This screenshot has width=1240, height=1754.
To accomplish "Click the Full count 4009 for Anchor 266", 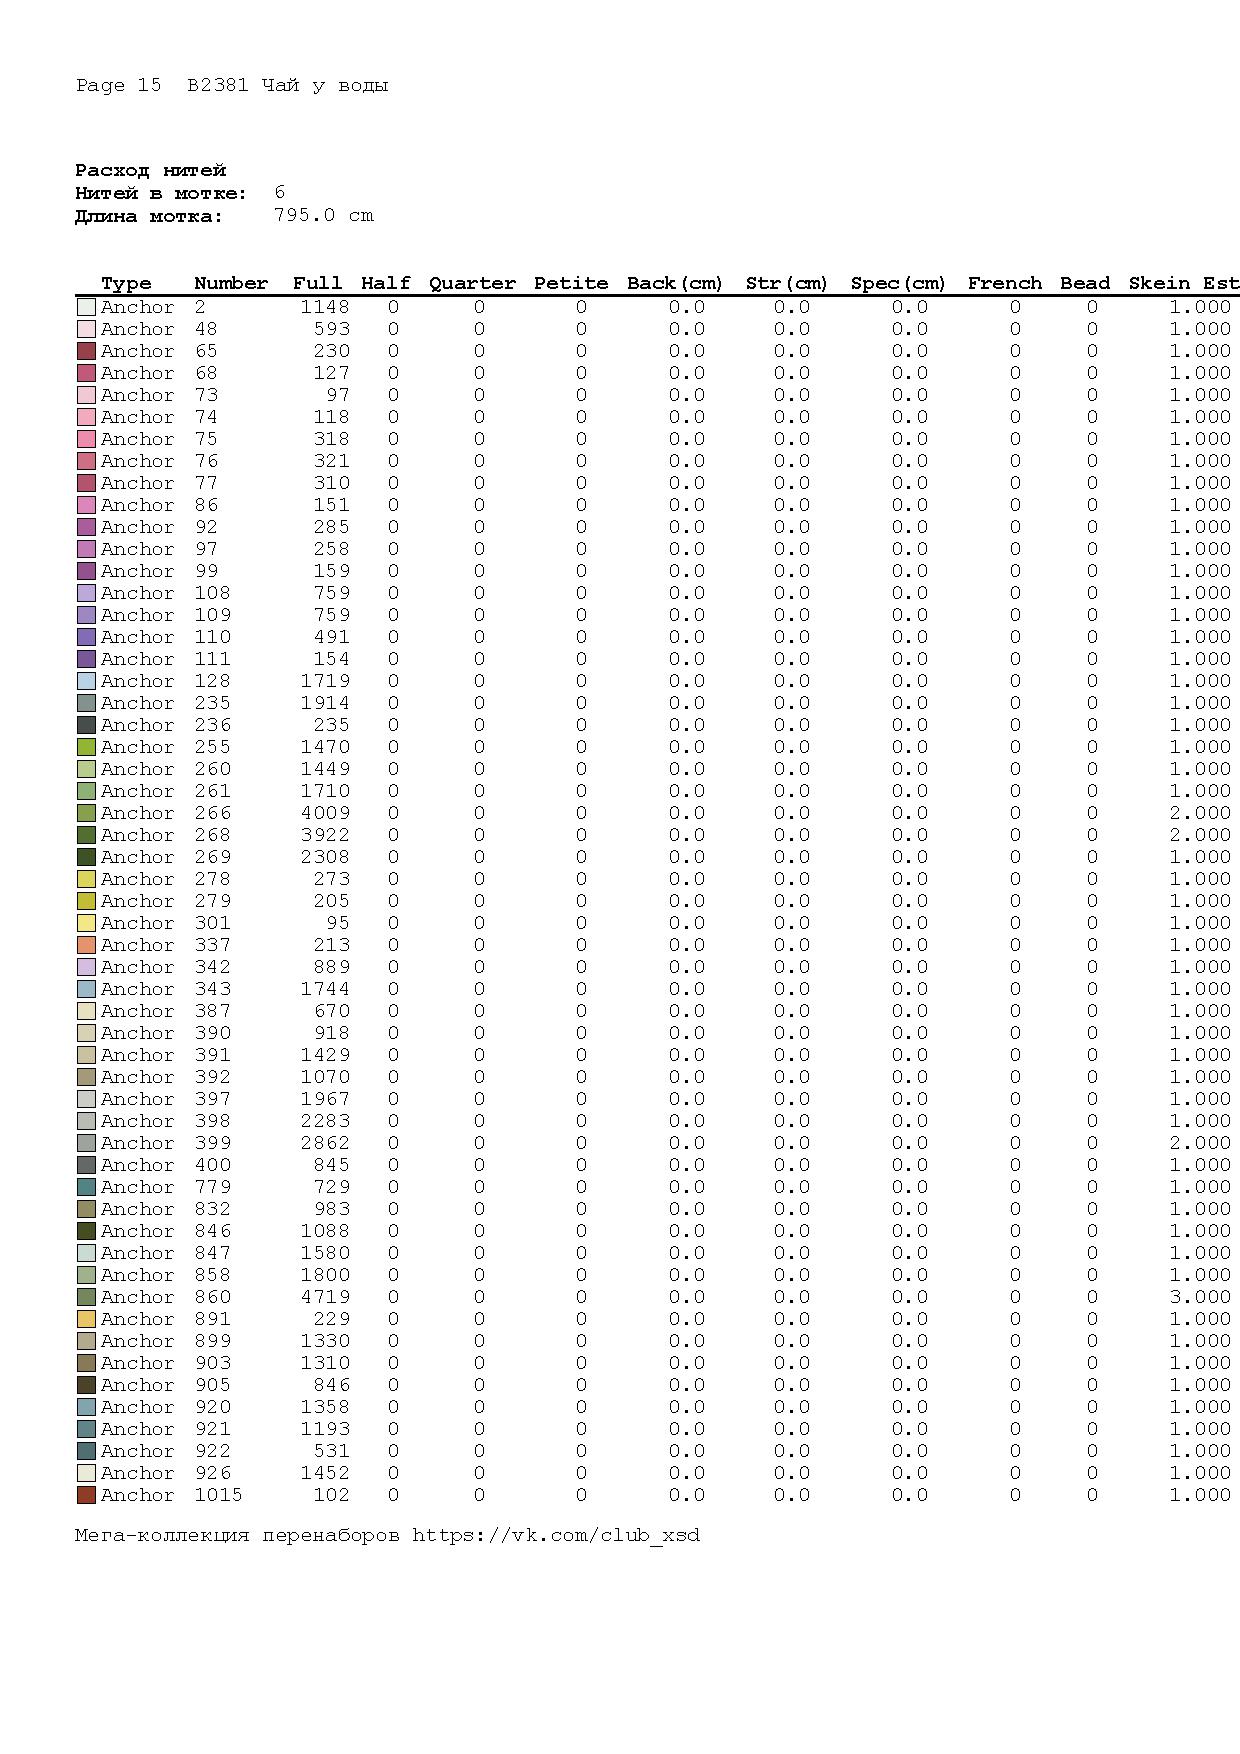I will tap(325, 813).
